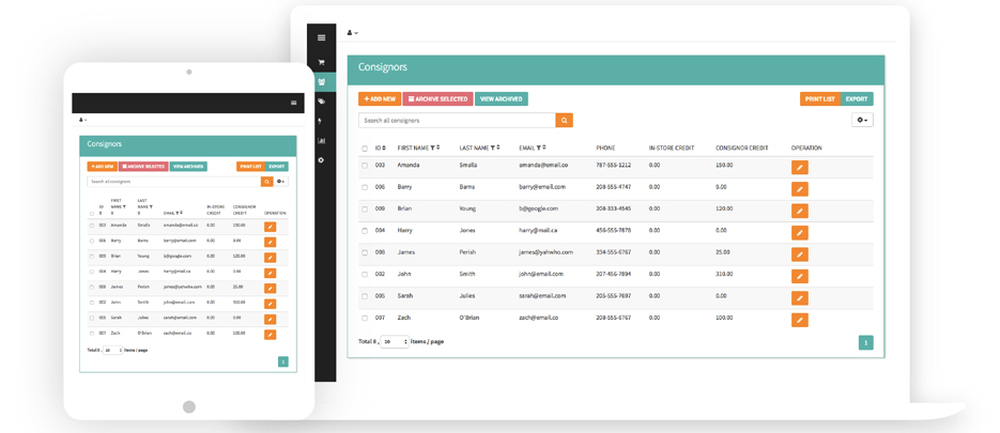The height and width of the screenshot is (433, 1000).
Task: Click the tablet's orange search icon
Action: (x=267, y=182)
